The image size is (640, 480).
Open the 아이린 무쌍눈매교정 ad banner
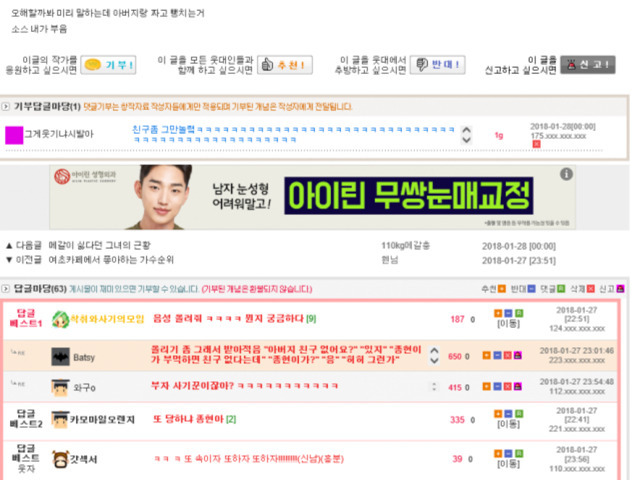coord(313,197)
